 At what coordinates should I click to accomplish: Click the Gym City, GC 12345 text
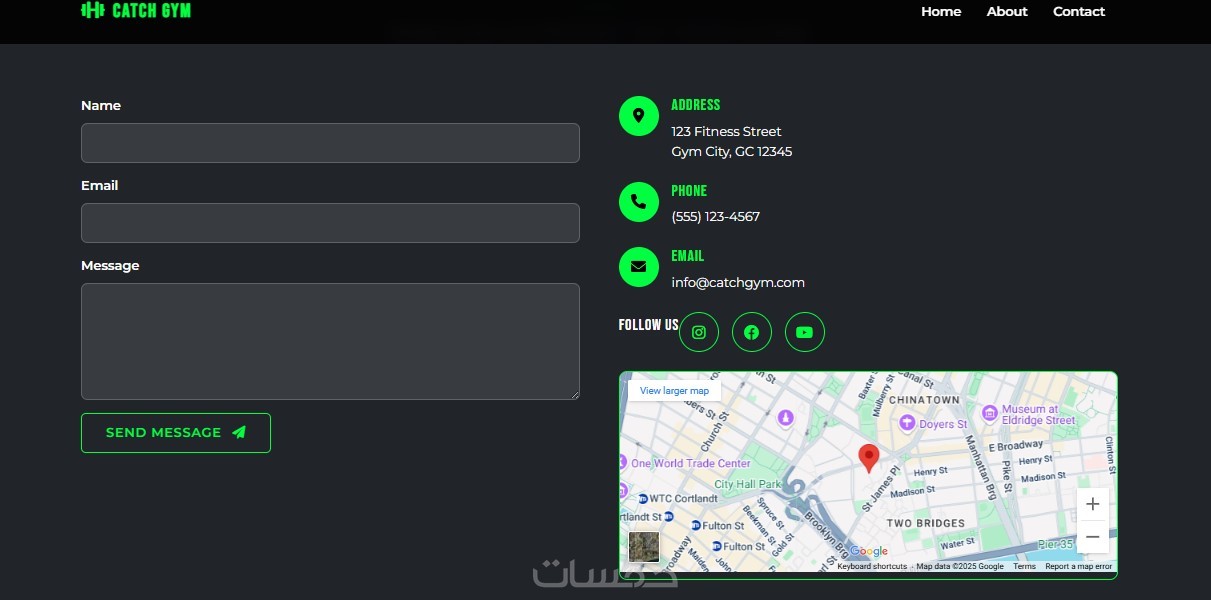point(731,152)
